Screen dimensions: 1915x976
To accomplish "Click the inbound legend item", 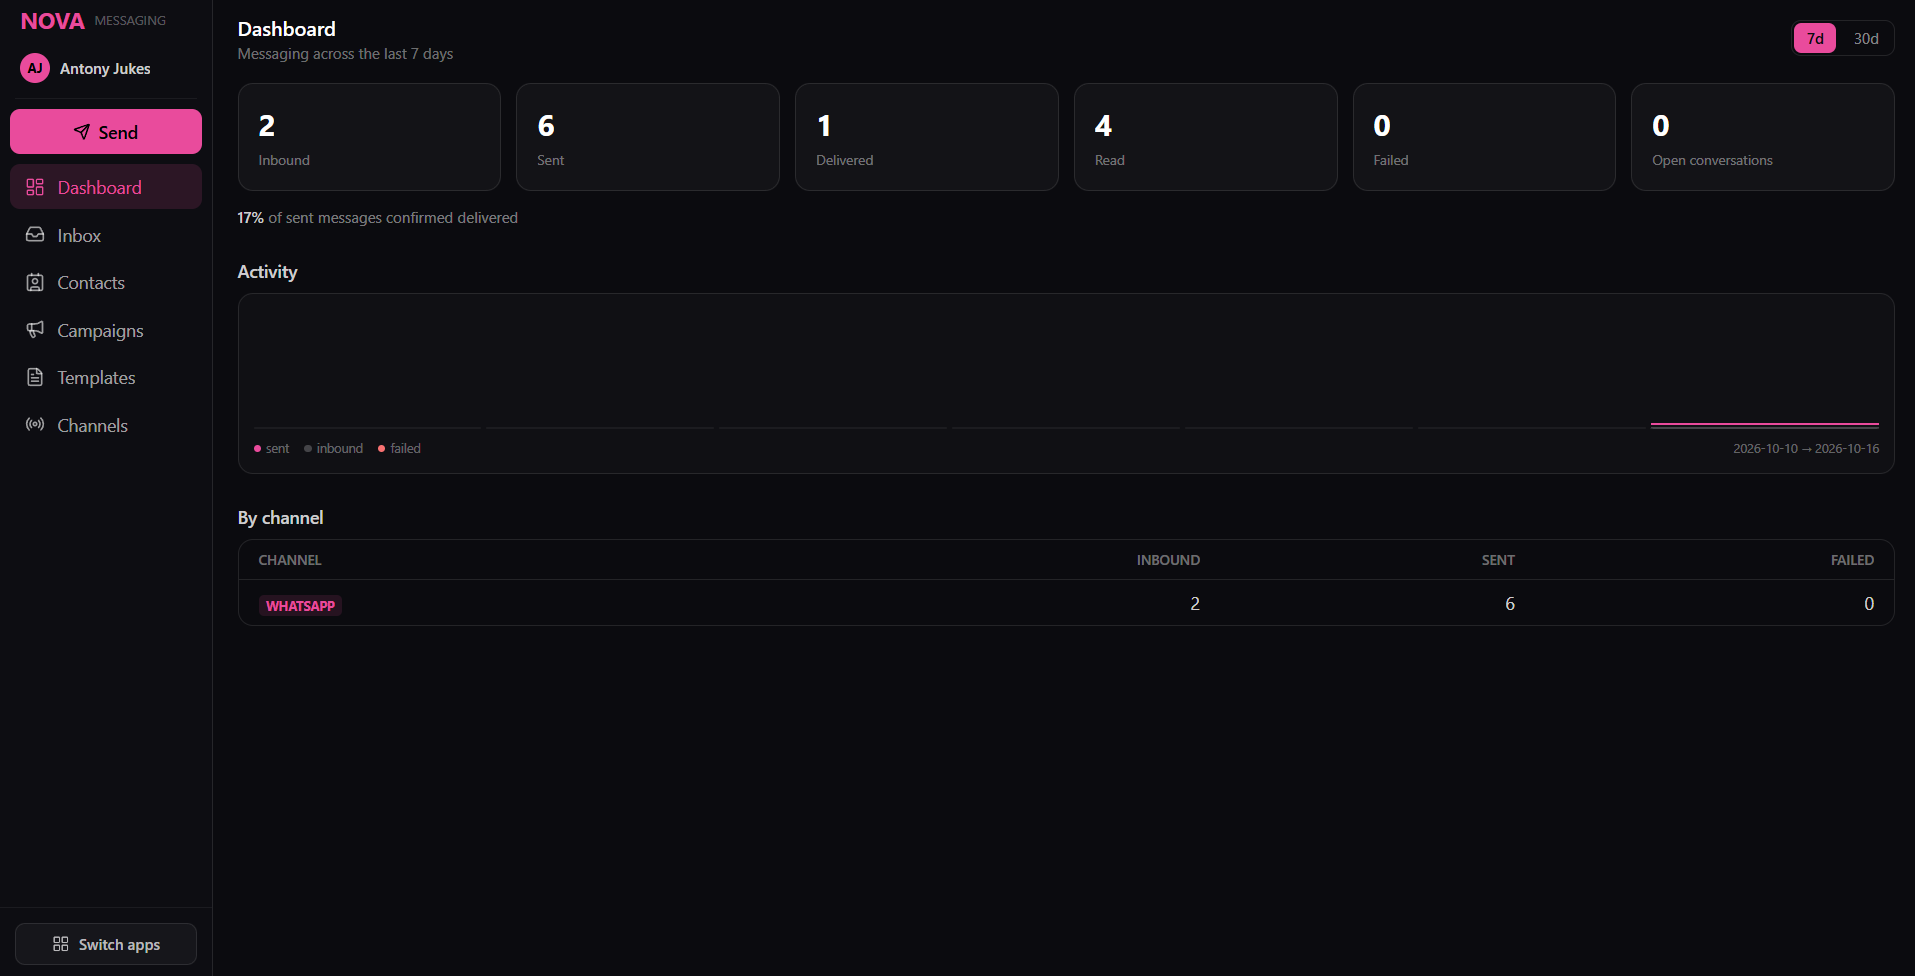I will [x=334, y=448].
